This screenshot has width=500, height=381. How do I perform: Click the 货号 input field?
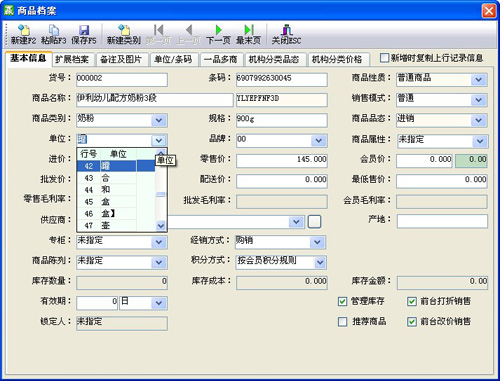click(122, 80)
